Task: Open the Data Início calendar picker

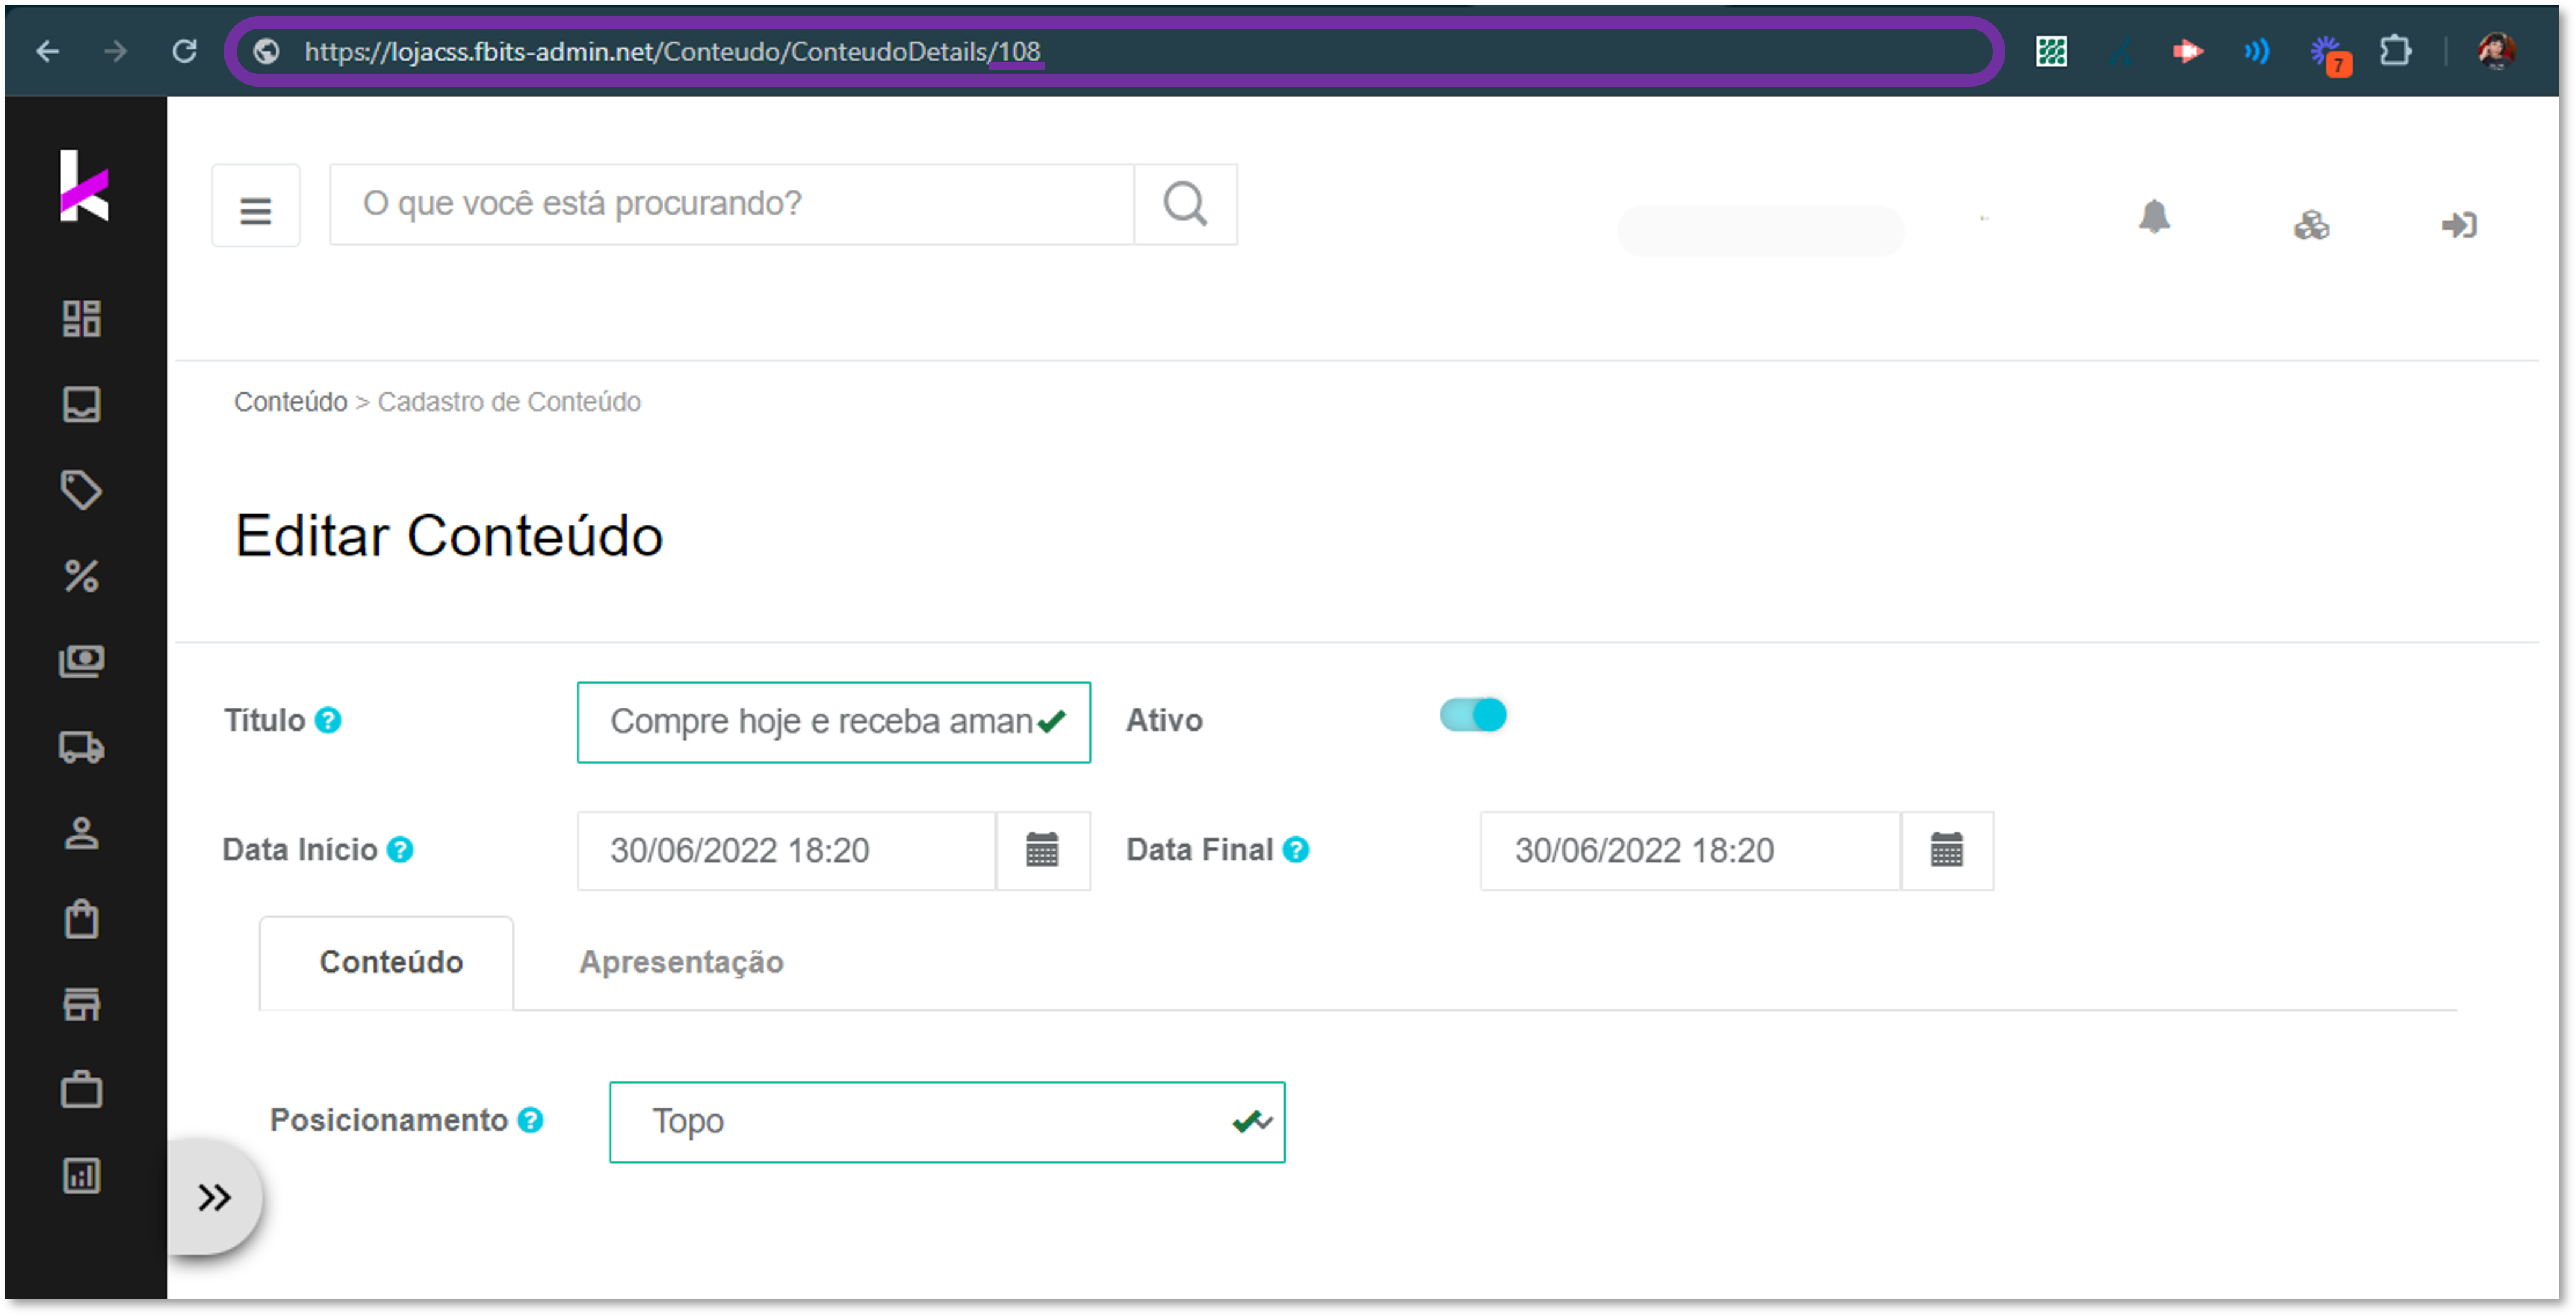Action: [x=1043, y=852]
